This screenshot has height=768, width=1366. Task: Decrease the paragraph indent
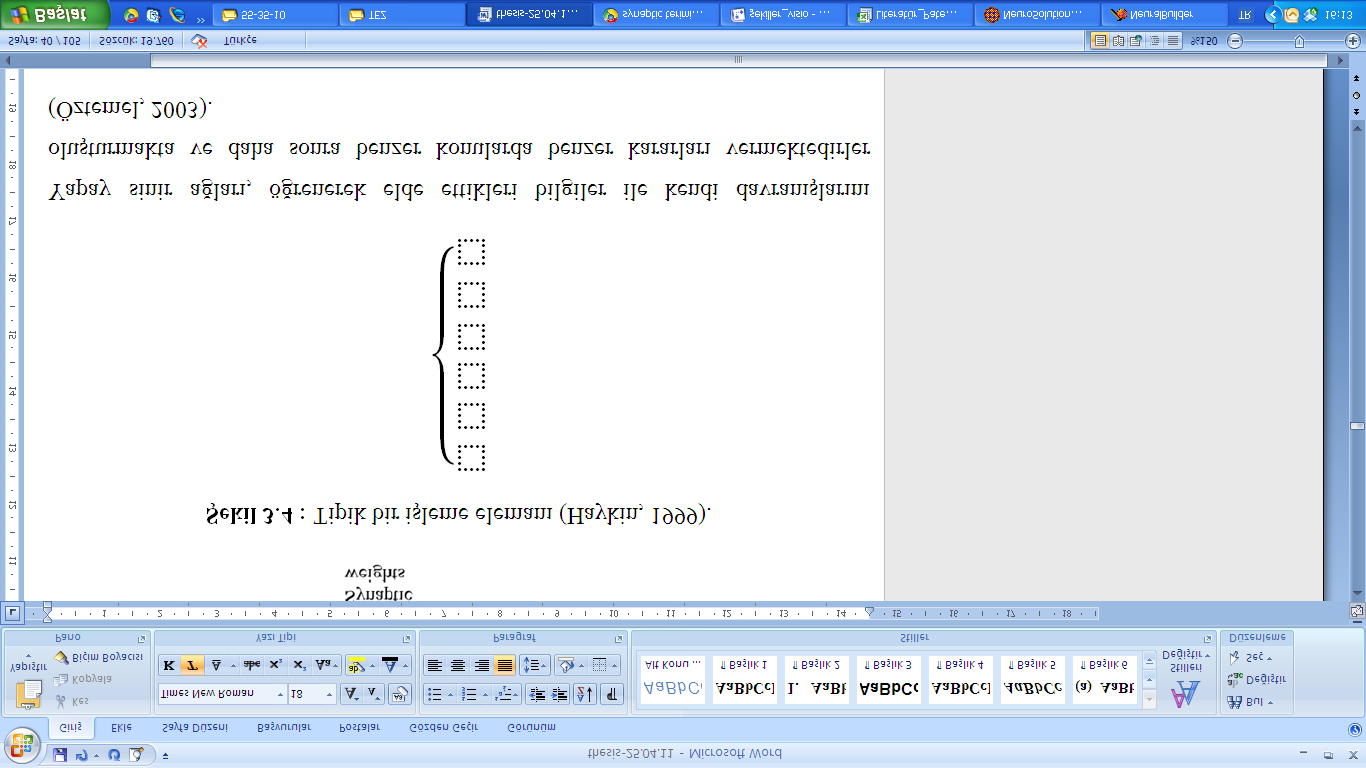click(537, 694)
